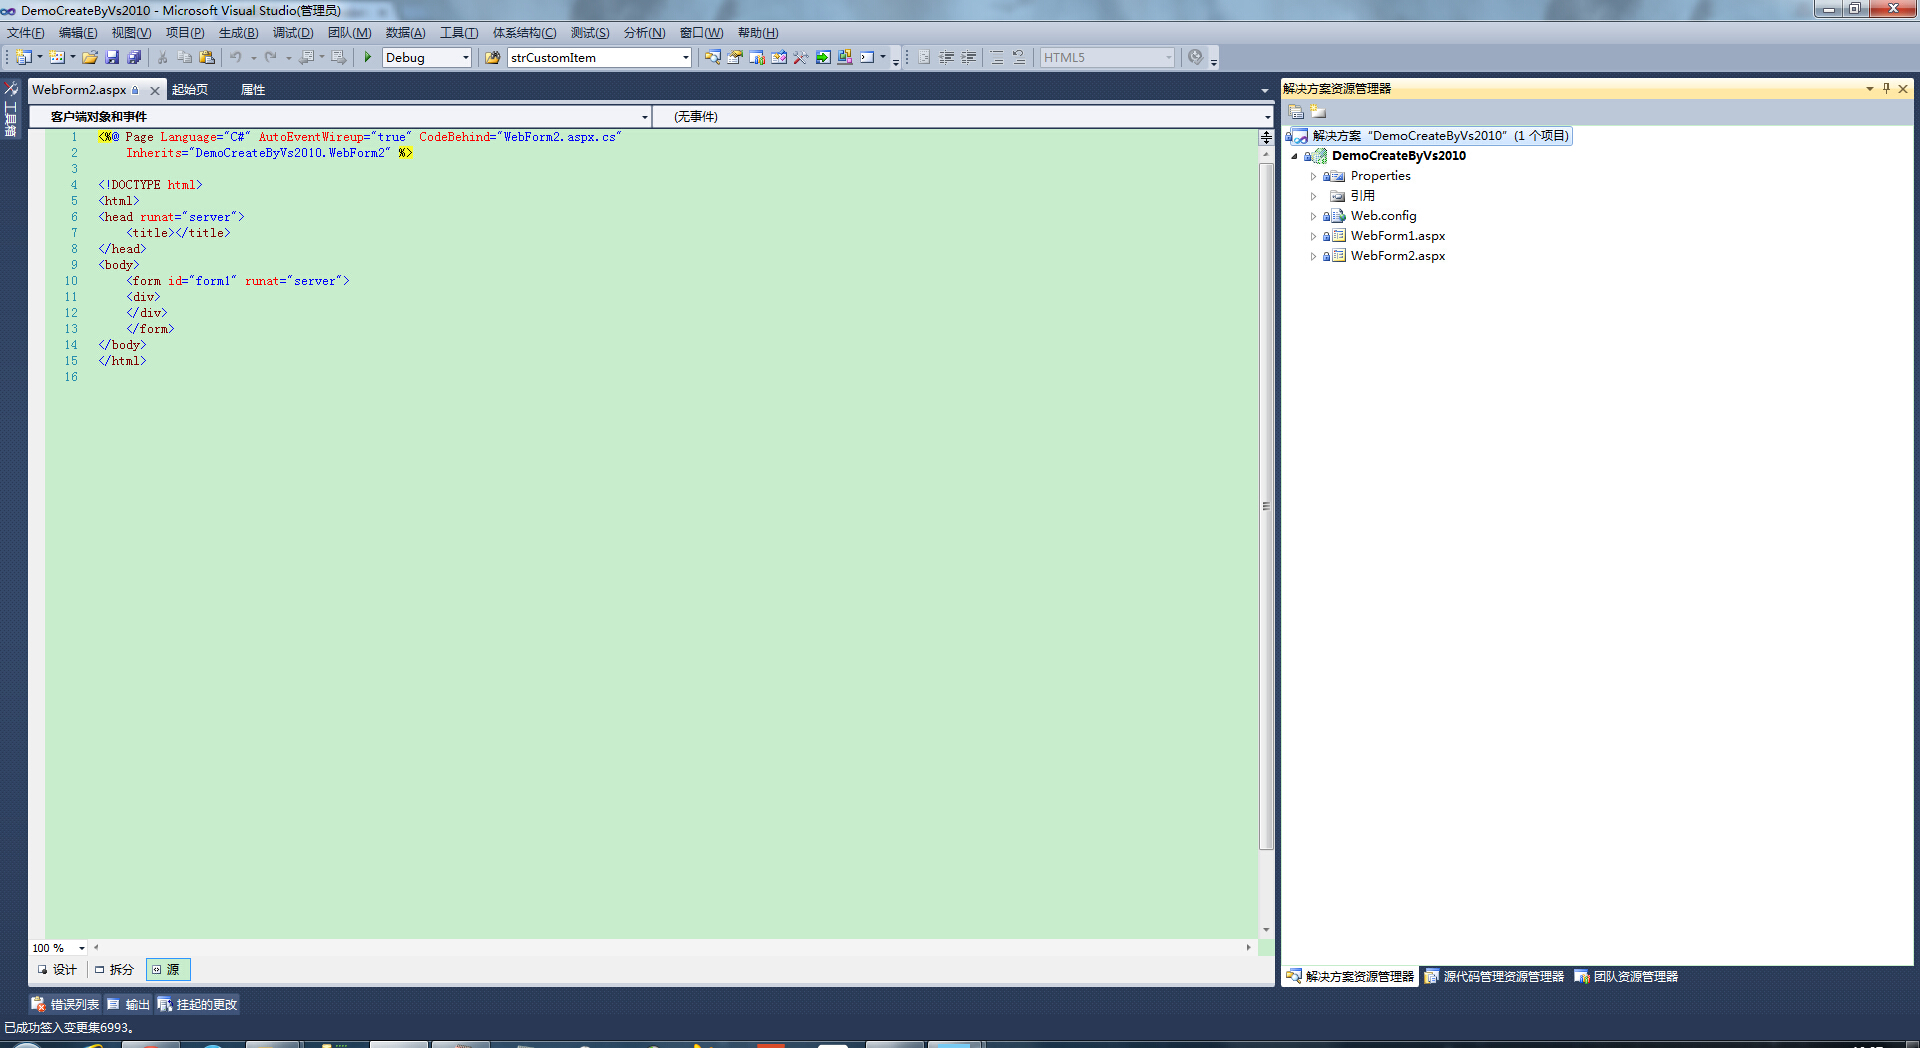Open the Properties Window toolbar icon
This screenshot has height=1048, width=1920.
pyautogui.click(x=734, y=57)
